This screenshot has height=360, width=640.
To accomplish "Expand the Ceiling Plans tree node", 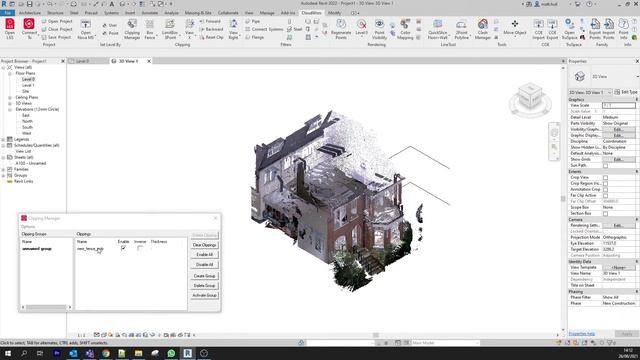I will (x=10, y=98).
